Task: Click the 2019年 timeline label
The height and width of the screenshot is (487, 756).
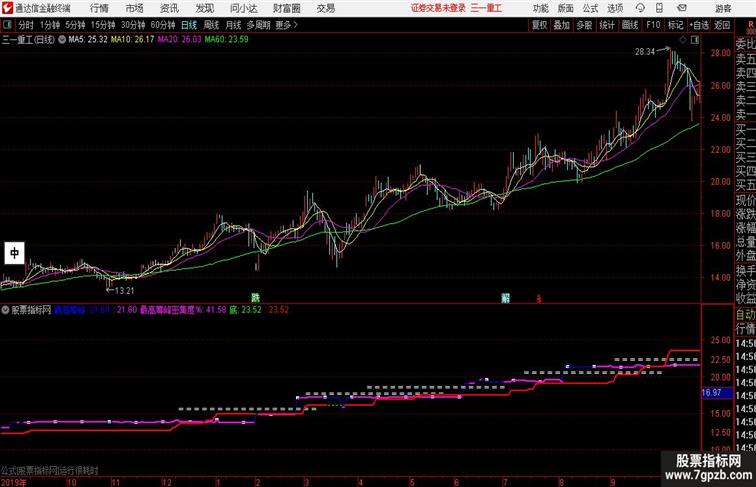Action: 14,482
